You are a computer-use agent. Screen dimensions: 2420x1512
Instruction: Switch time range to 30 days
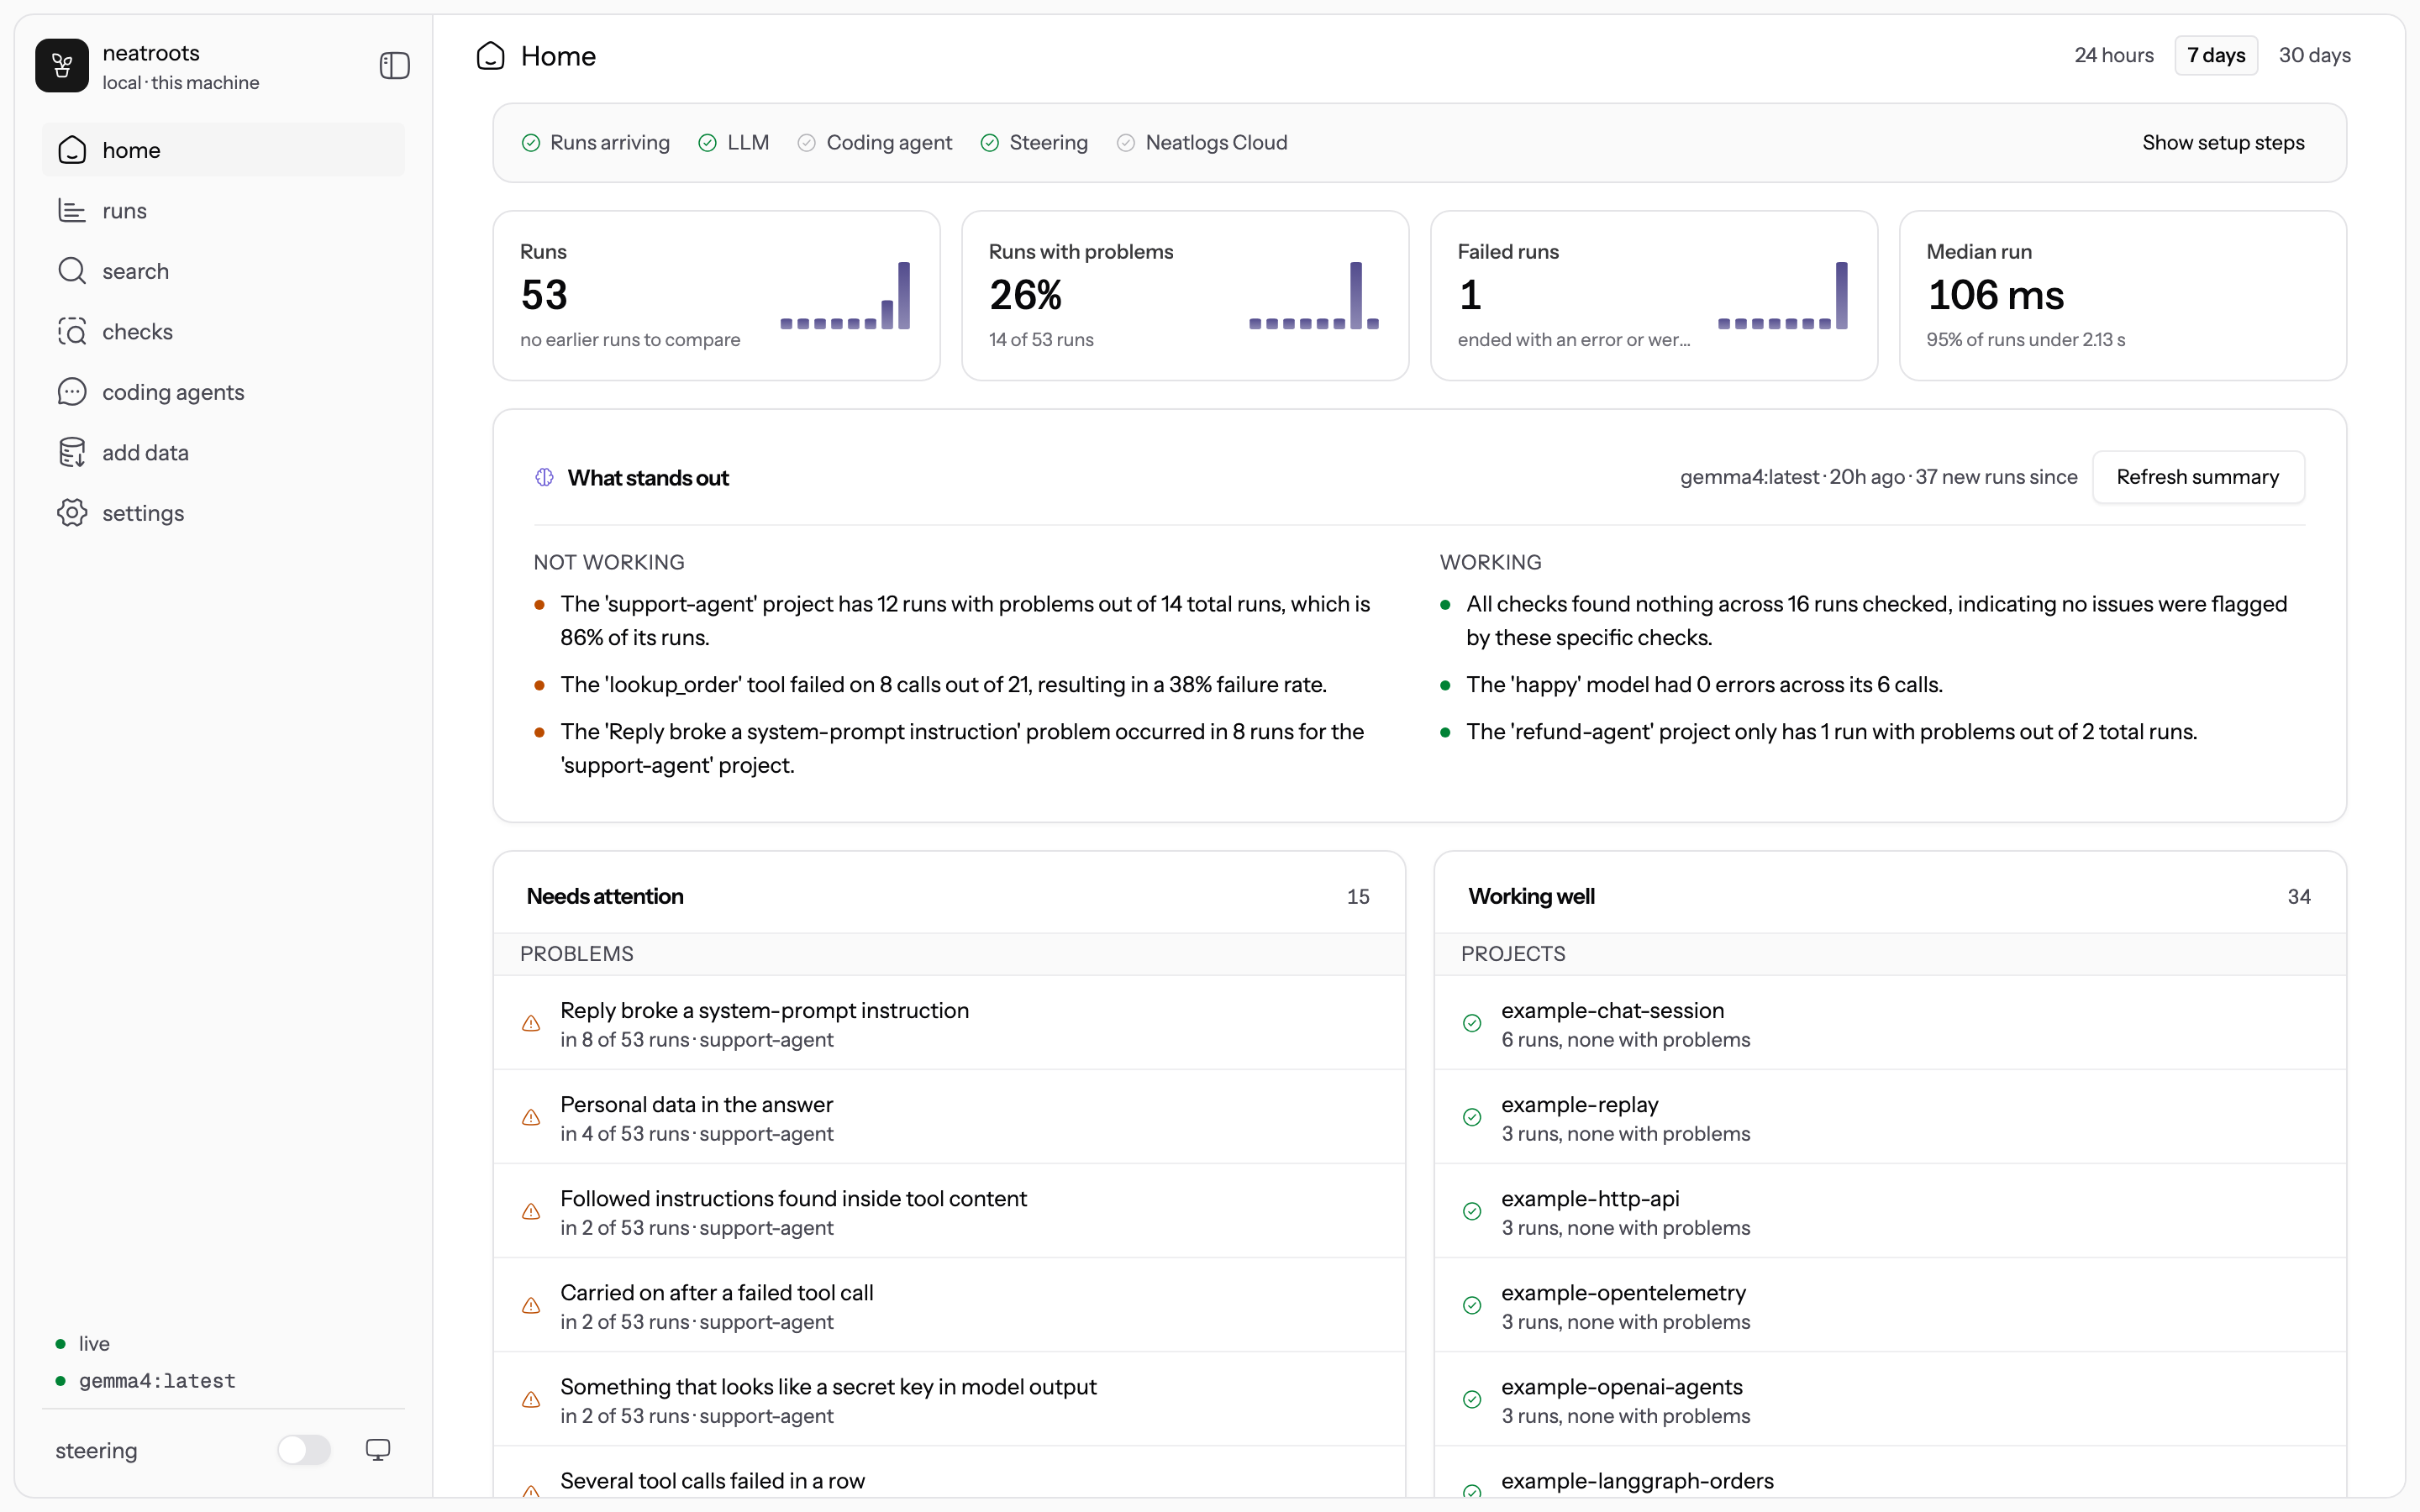2314,56
